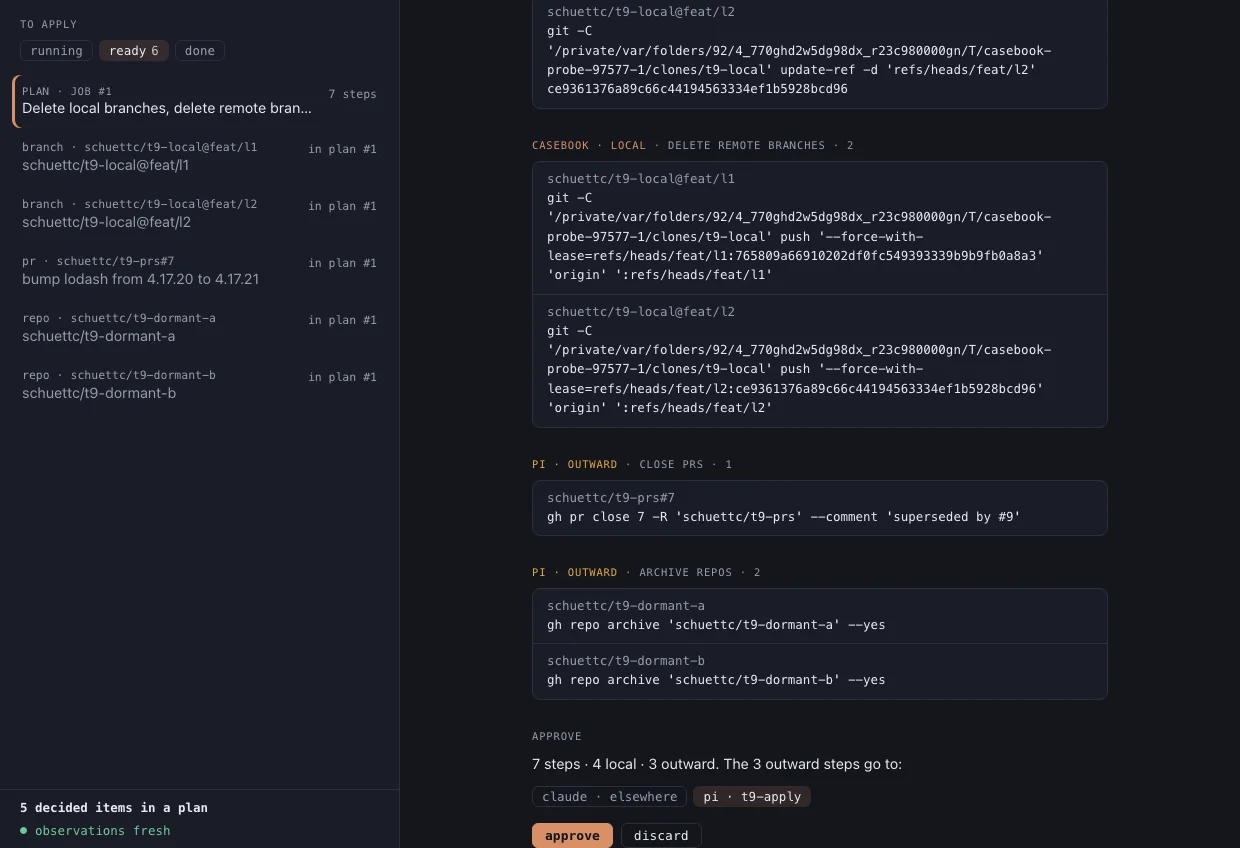This screenshot has width=1240, height=848.
Task: Select the ready 6 filter tab
Action: [x=134, y=51]
